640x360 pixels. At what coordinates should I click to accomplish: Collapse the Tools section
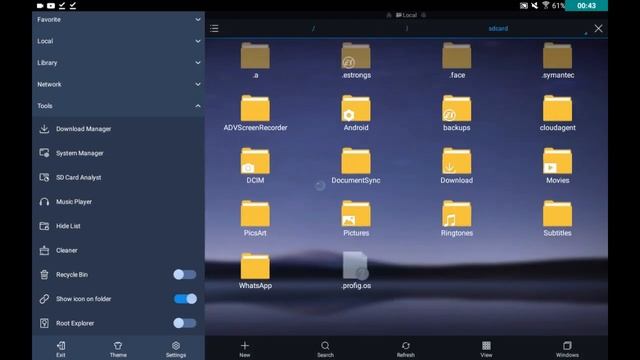tap(118, 106)
